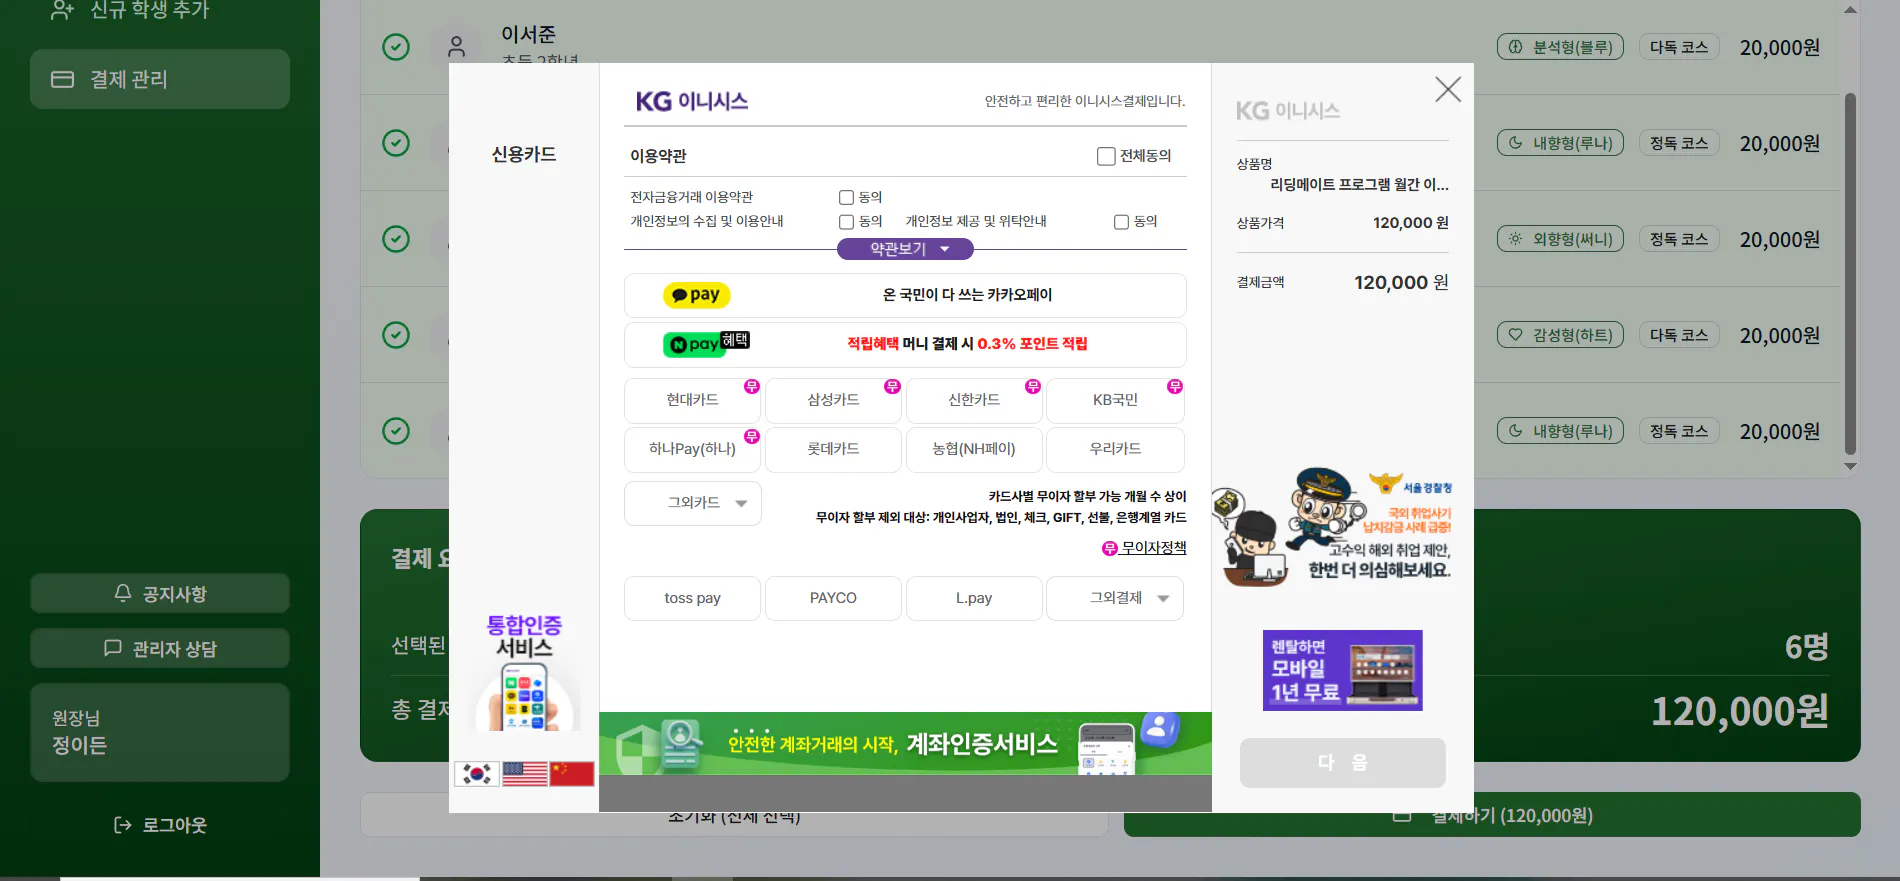Select KB국민 card
This screenshot has width=1900, height=881.
tap(1115, 400)
